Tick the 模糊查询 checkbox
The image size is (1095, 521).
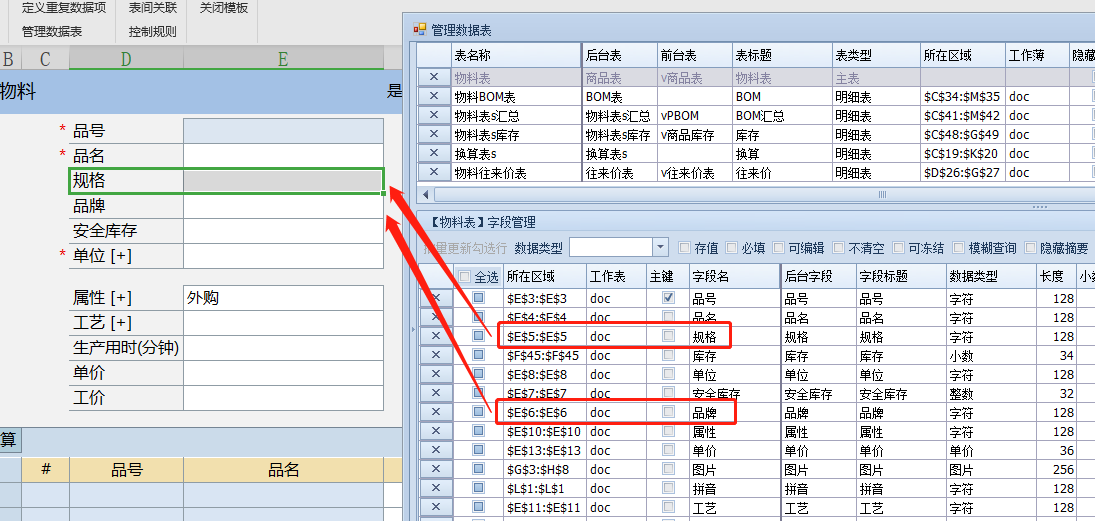coord(959,248)
